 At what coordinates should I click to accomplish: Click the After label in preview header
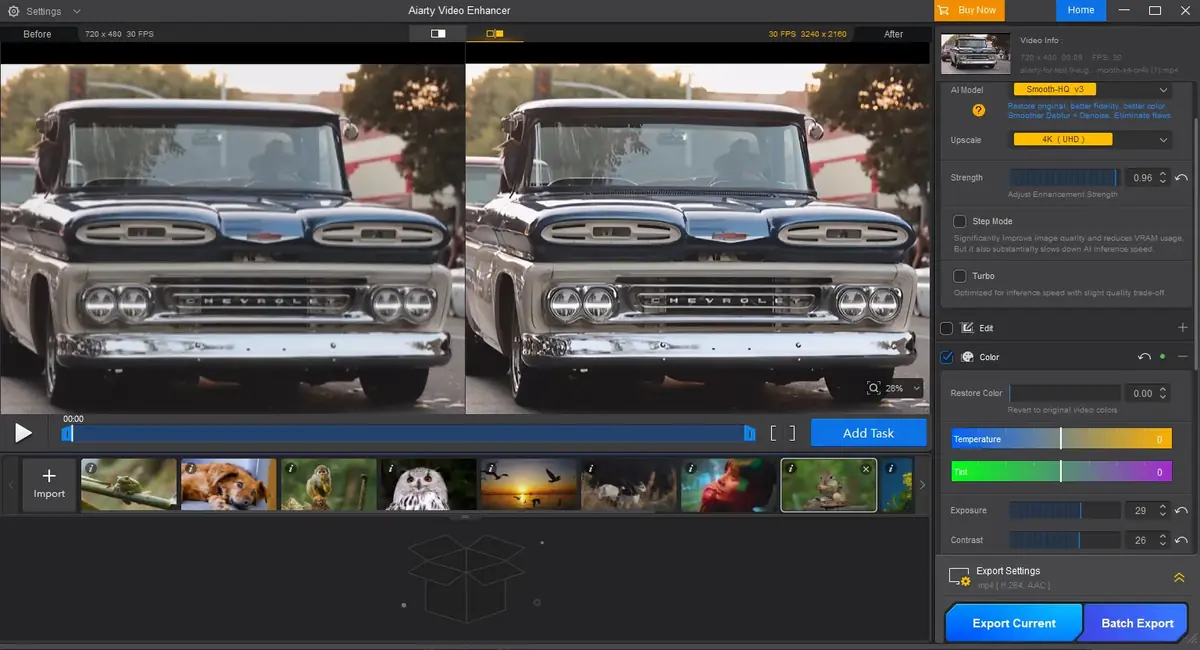click(x=893, y=34)
